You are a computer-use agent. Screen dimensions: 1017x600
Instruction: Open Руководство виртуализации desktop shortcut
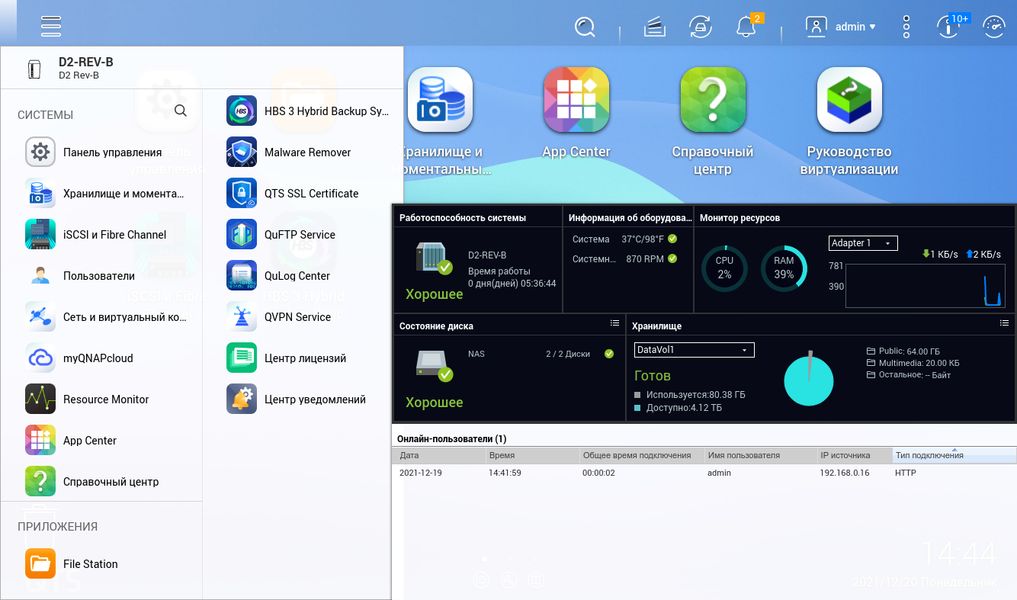(848, 99)
